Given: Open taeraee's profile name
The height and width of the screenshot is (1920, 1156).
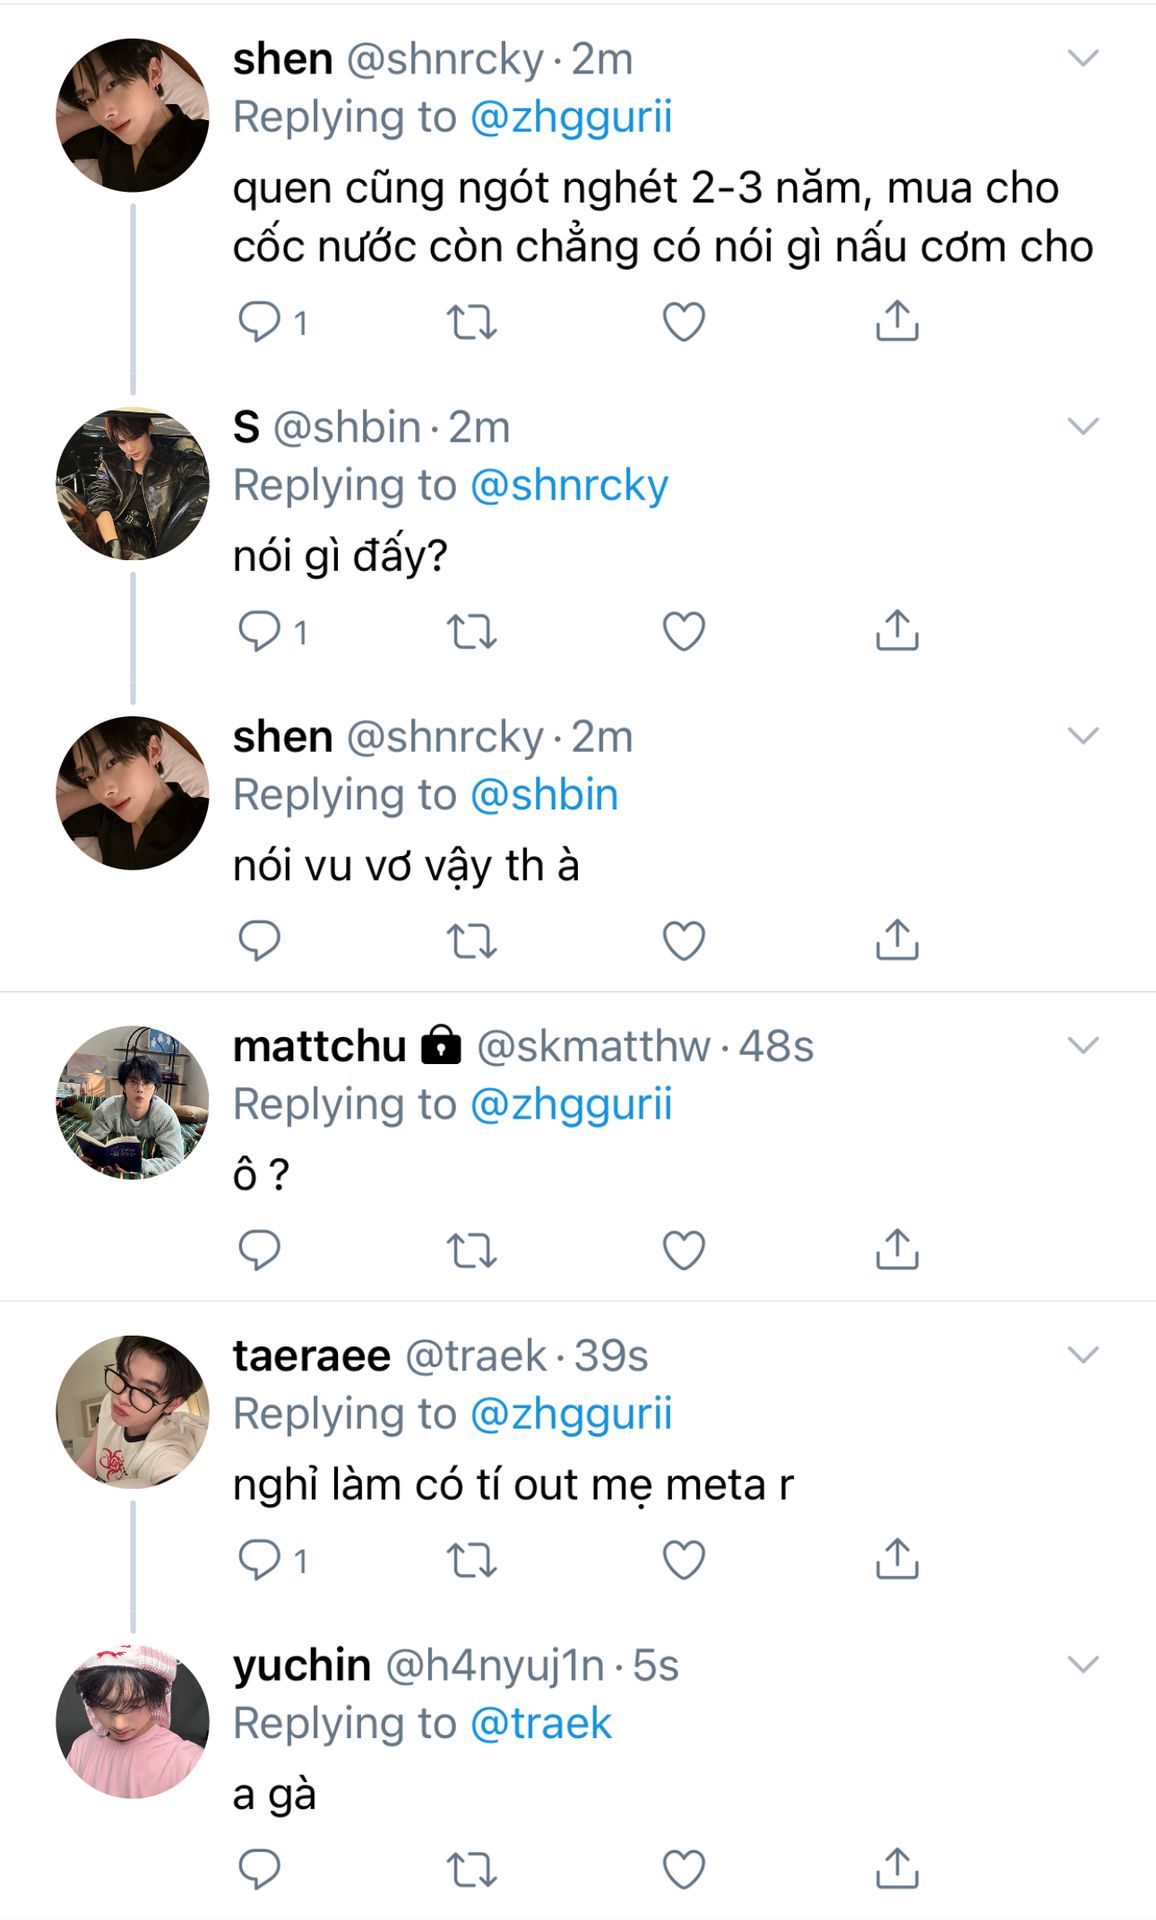Looking at the screenshot, I should point(311,1356).
